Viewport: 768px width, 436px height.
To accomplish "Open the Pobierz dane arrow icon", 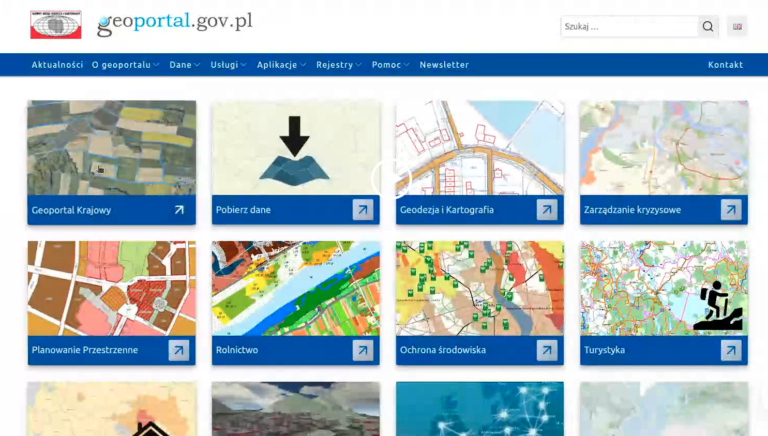I will 363,210.
